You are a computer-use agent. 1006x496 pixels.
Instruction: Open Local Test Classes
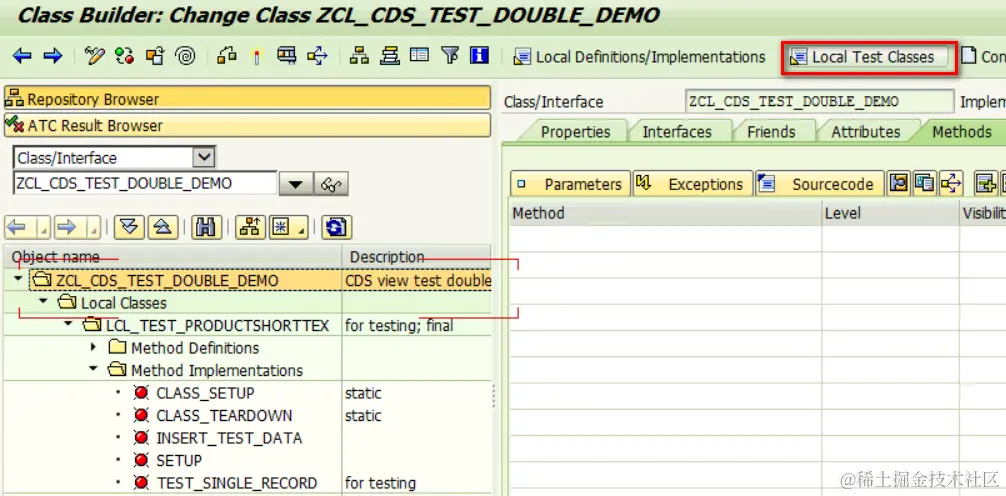(x=869, y=57)
